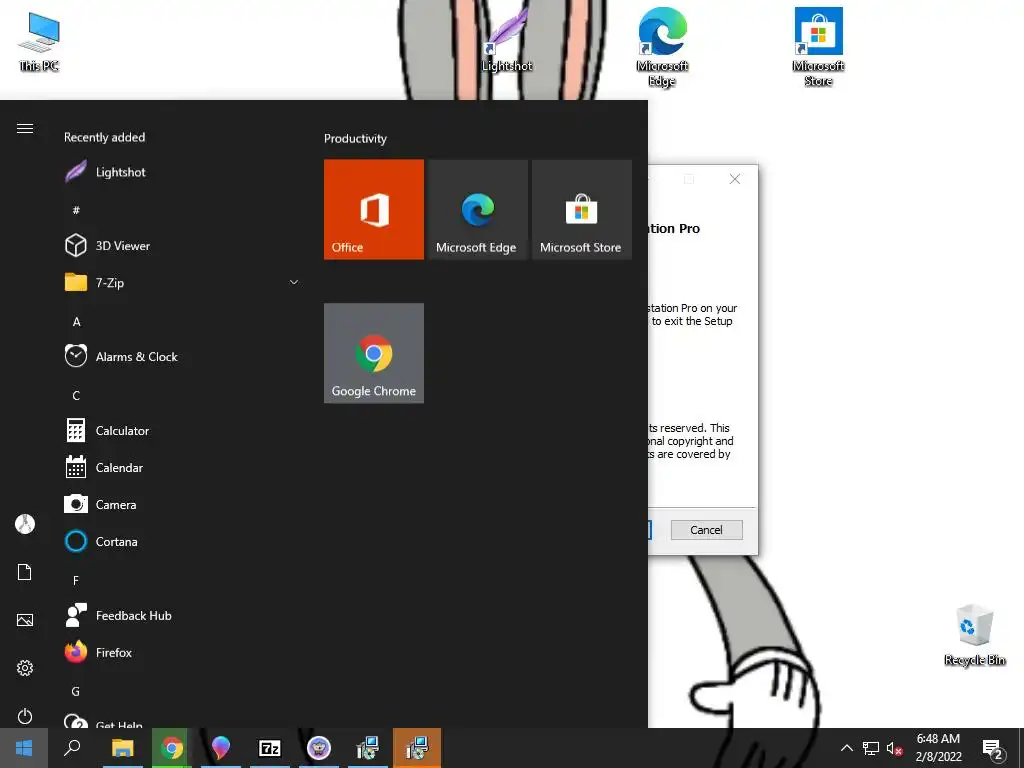Close the setup wizard window
This screenshot has height=768, width=1024.
pyautogui.click(x=735, y=179)
